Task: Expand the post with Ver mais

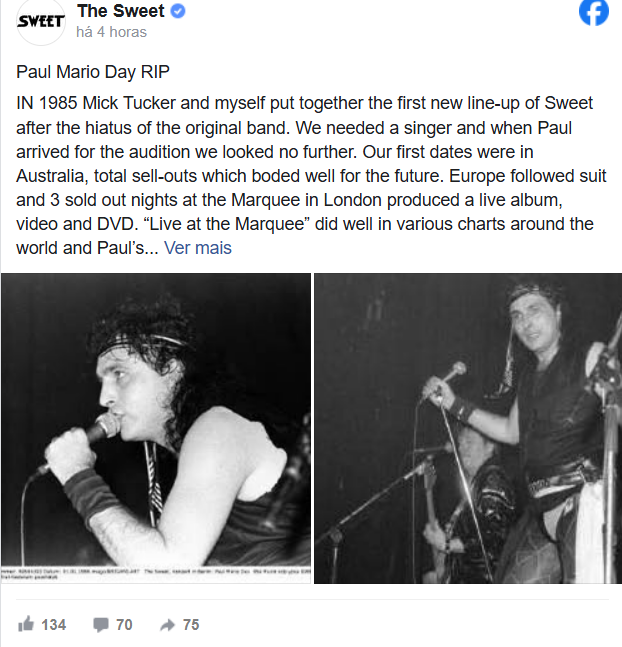Action: point(198,248)
